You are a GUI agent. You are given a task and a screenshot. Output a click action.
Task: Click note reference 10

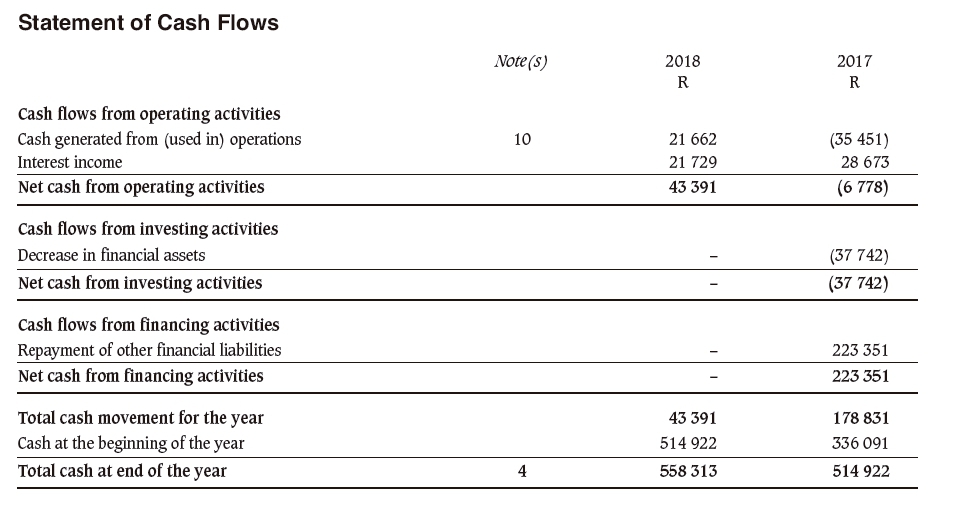pos(522,139)
